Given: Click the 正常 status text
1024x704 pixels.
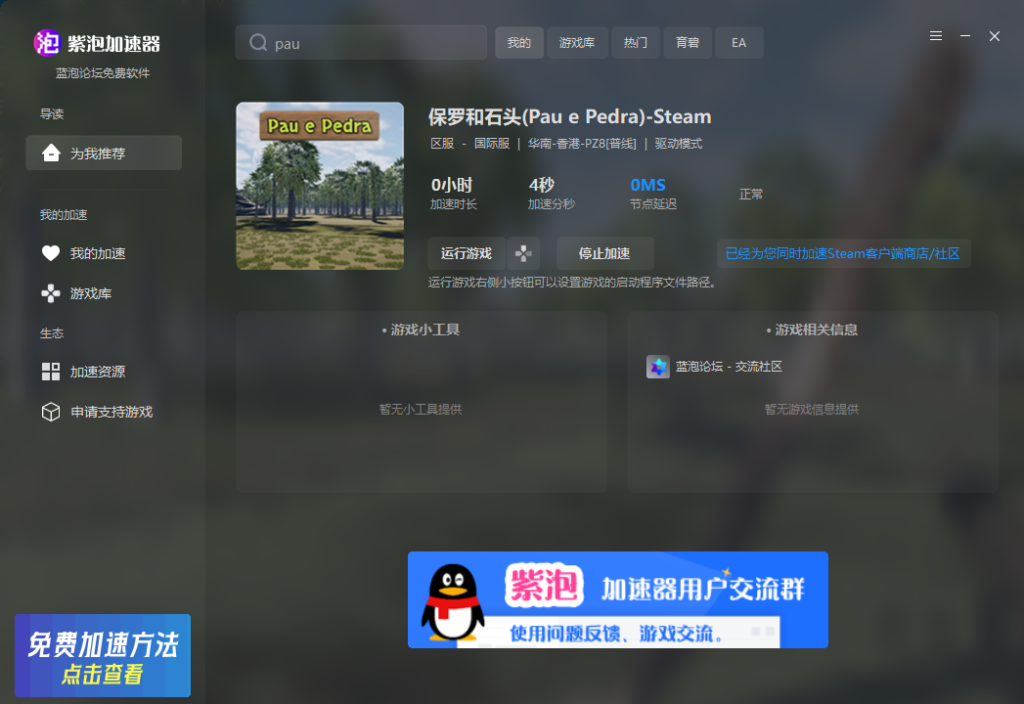Looking at the screenshot, I should pos(751,194).
